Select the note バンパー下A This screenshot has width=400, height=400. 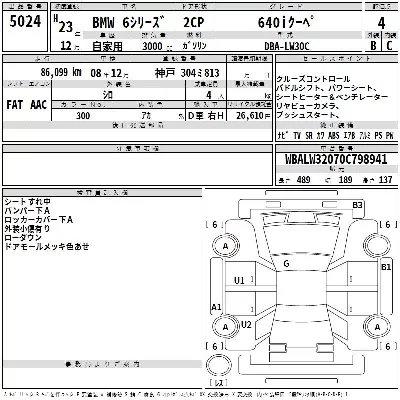point(27,211)
